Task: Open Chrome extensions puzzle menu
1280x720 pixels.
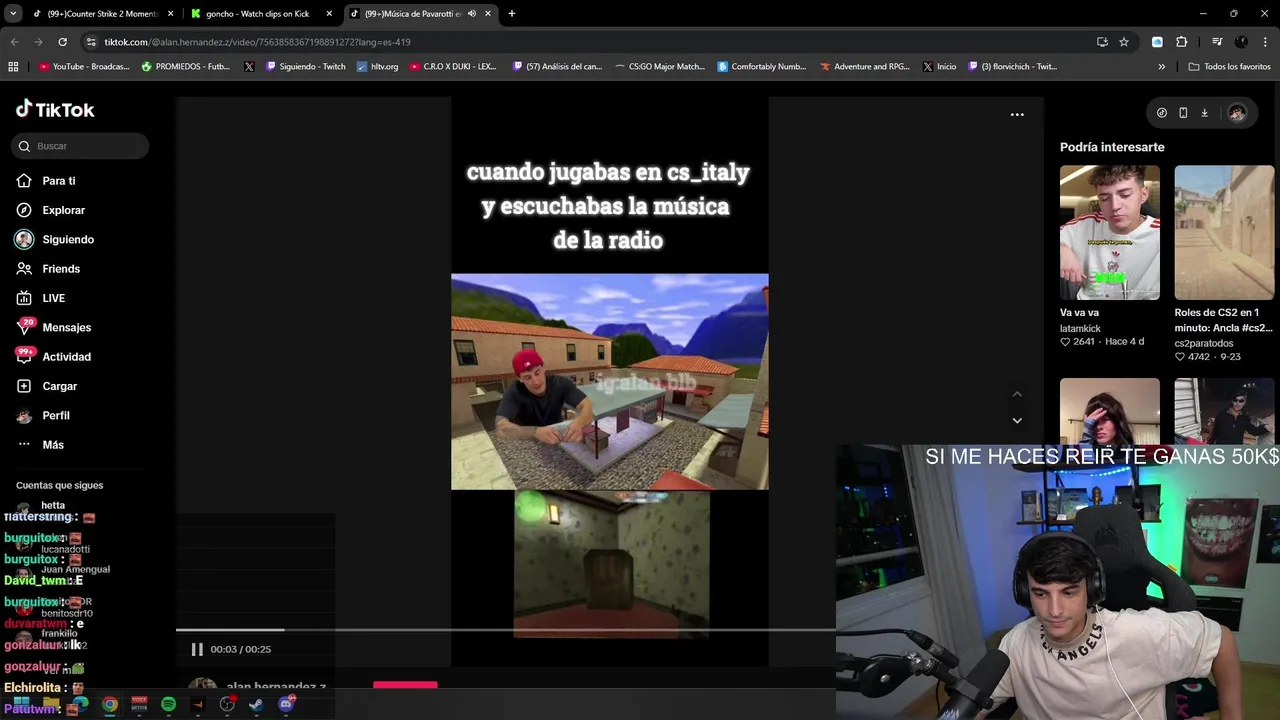Action: (1181, 42)
